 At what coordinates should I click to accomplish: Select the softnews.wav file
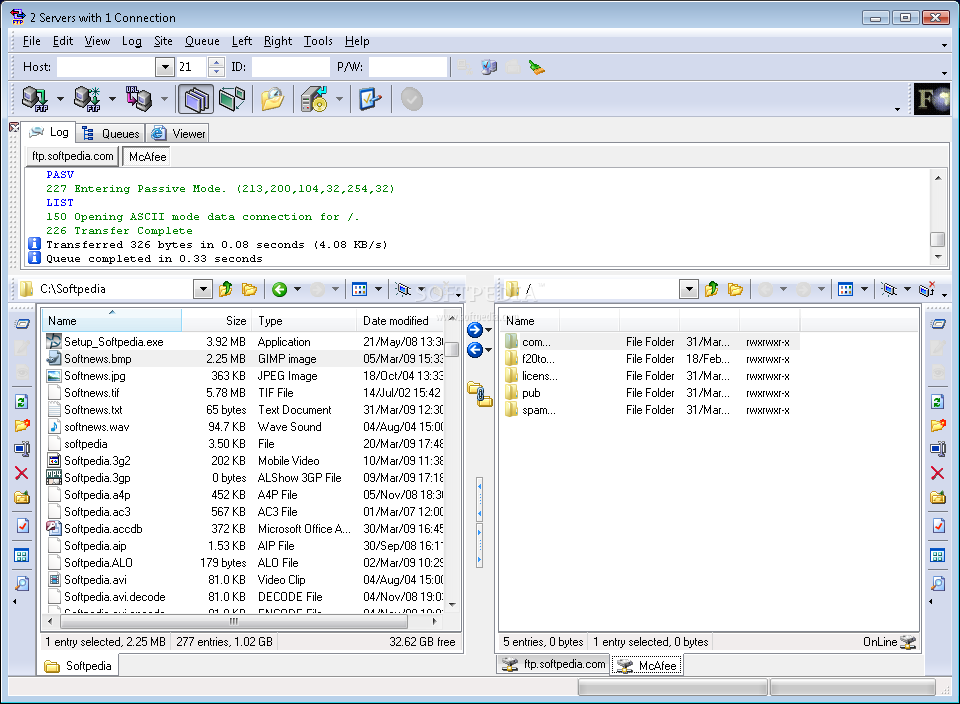click(x=97, y=427)
